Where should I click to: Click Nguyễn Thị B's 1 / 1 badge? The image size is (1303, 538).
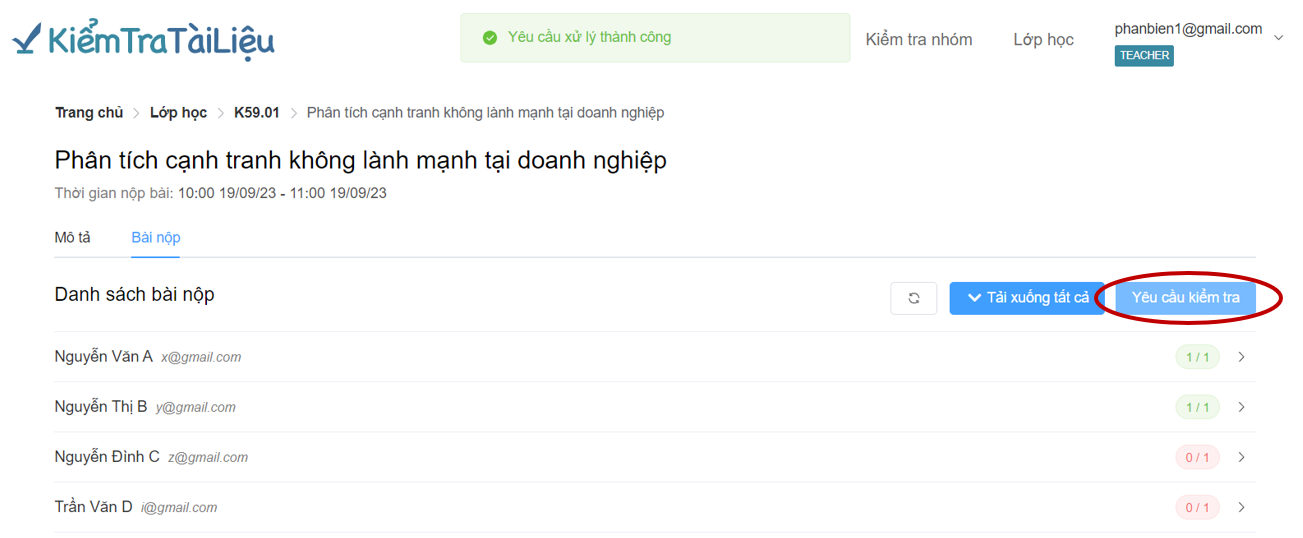tap(1197, 407)
